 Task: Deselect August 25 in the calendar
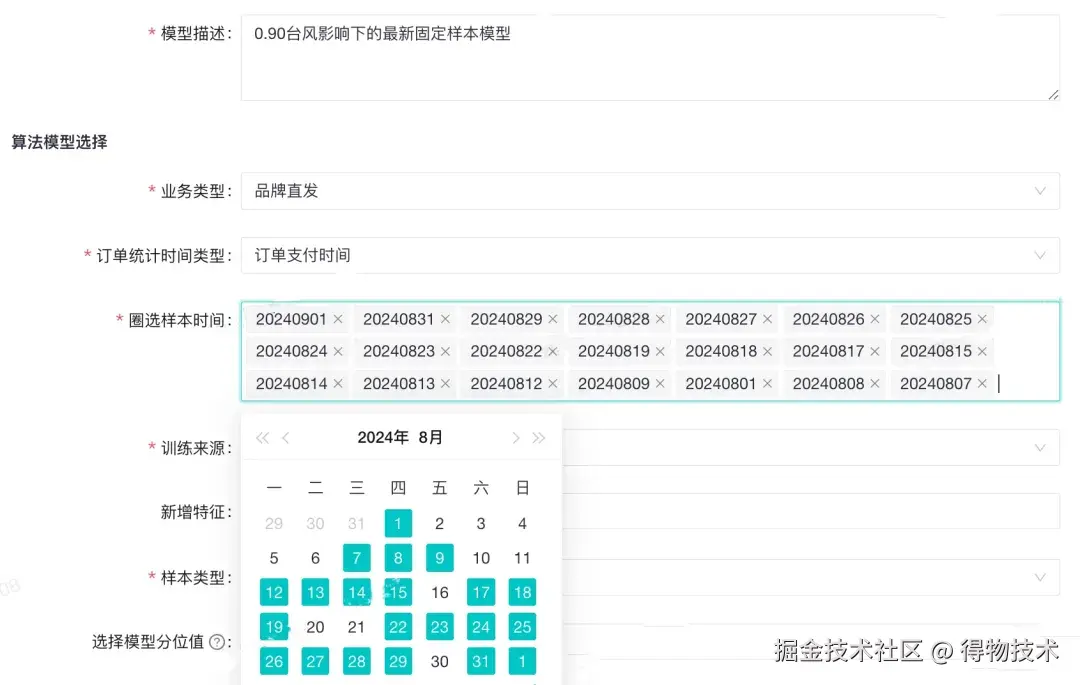522,626
